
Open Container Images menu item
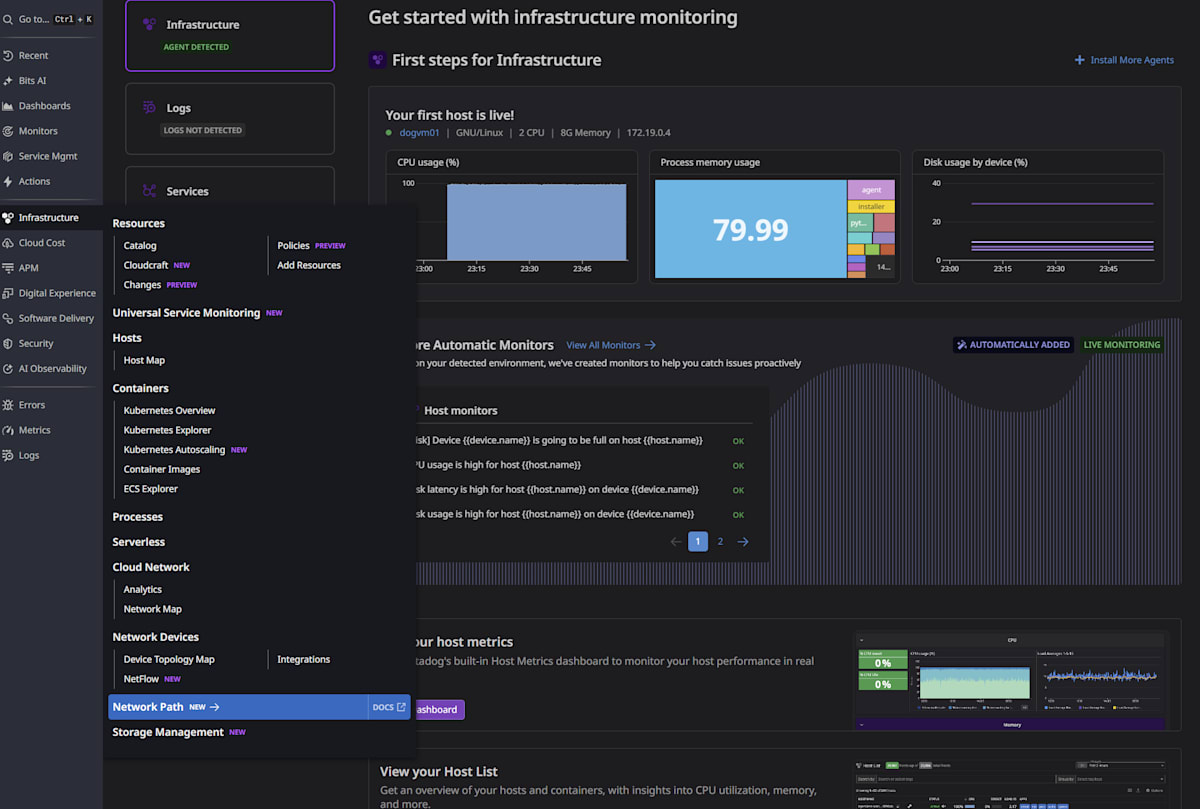pos(162,469)
